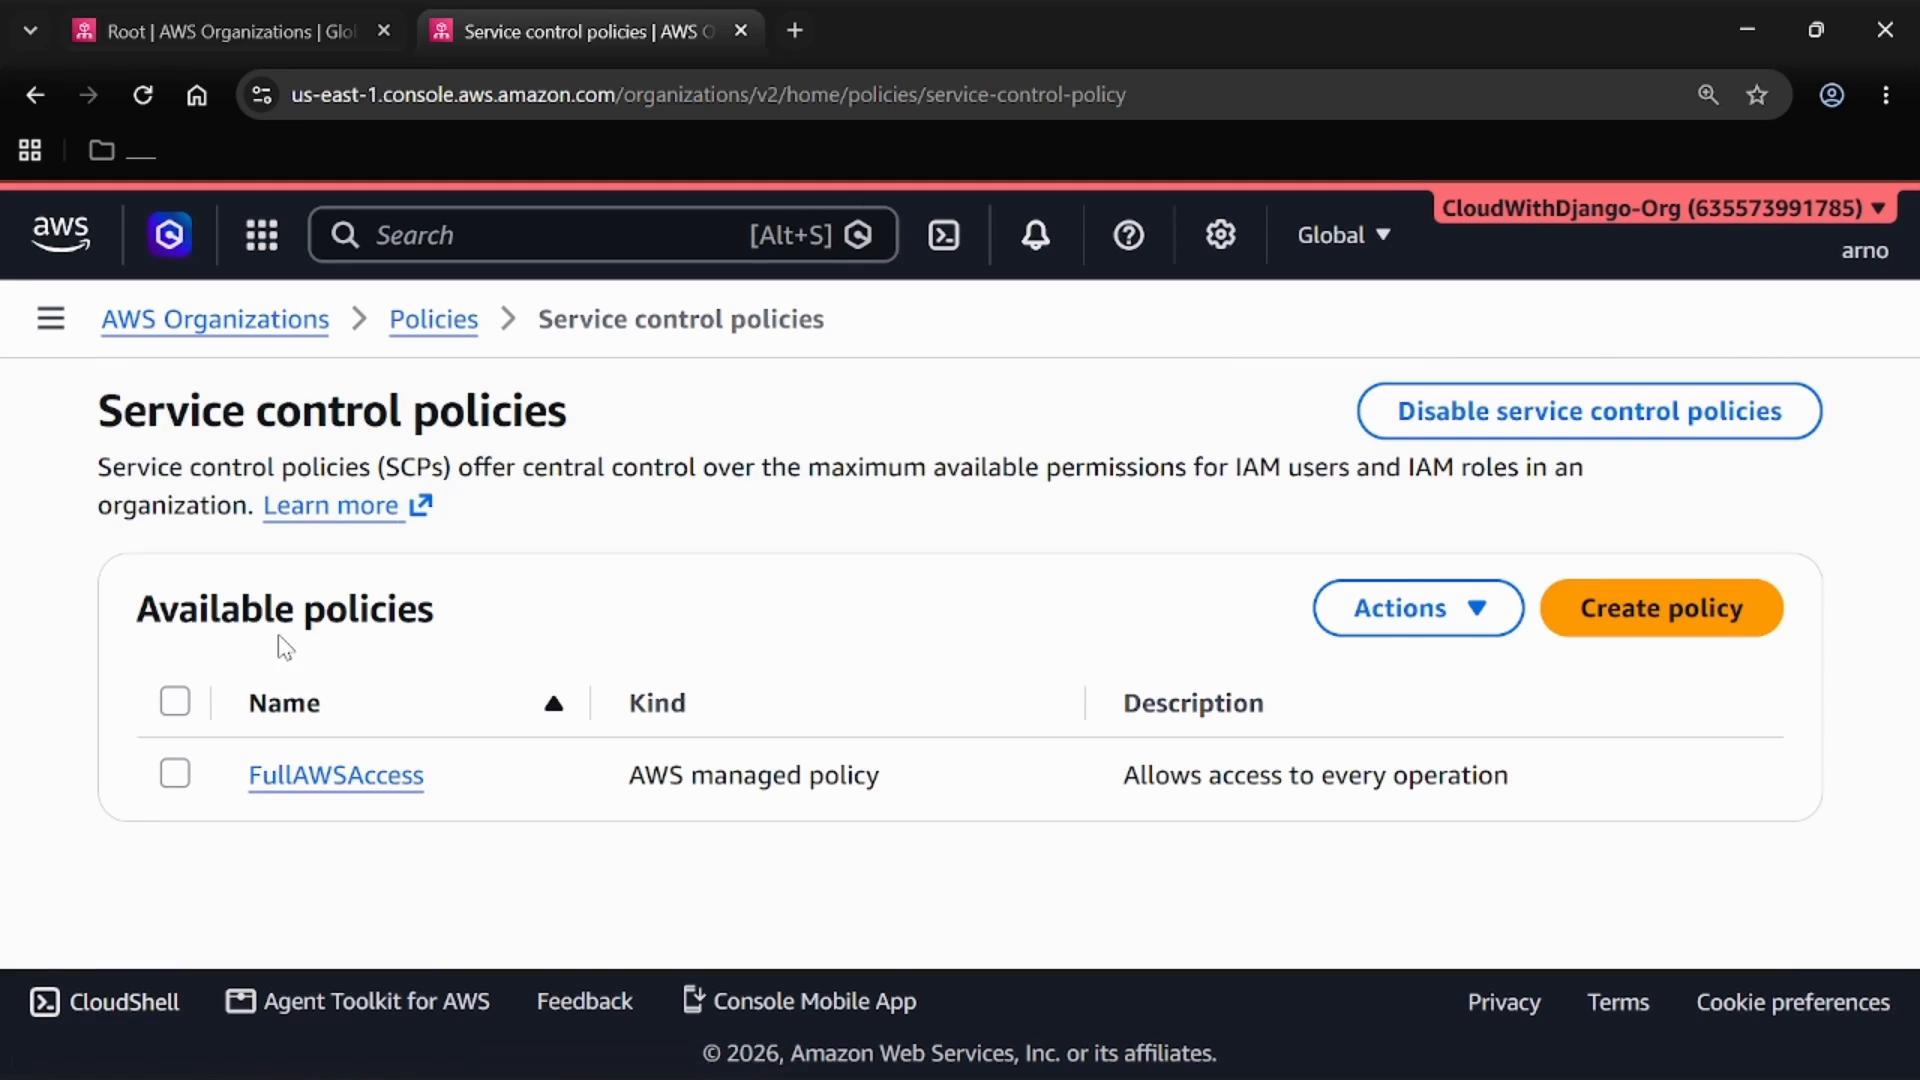1920x1080 pixels.
Task: Follow the Learn more link
Action: (x=347, y=506)
